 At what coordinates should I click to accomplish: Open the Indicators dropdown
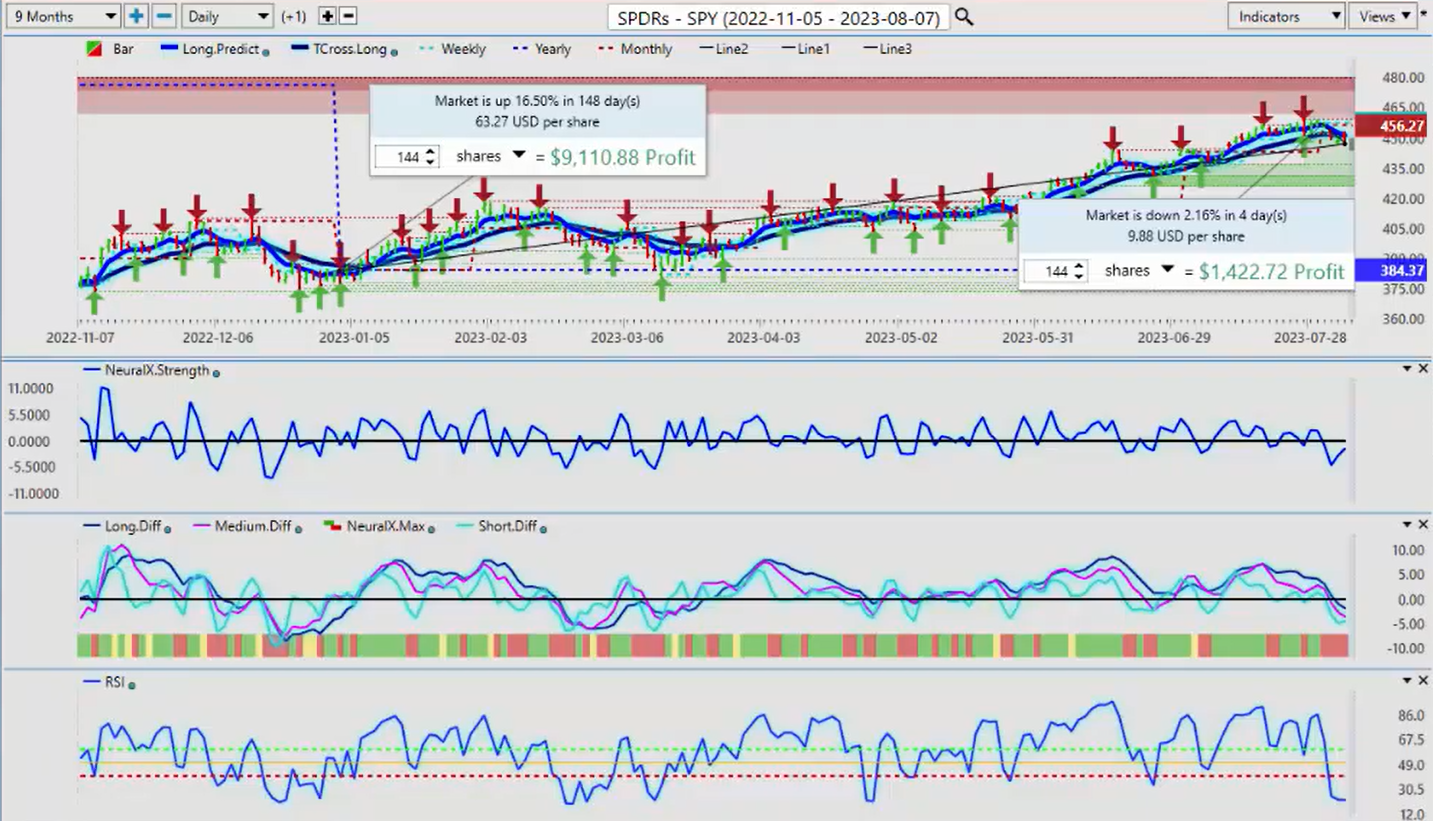click(1286, 16)
